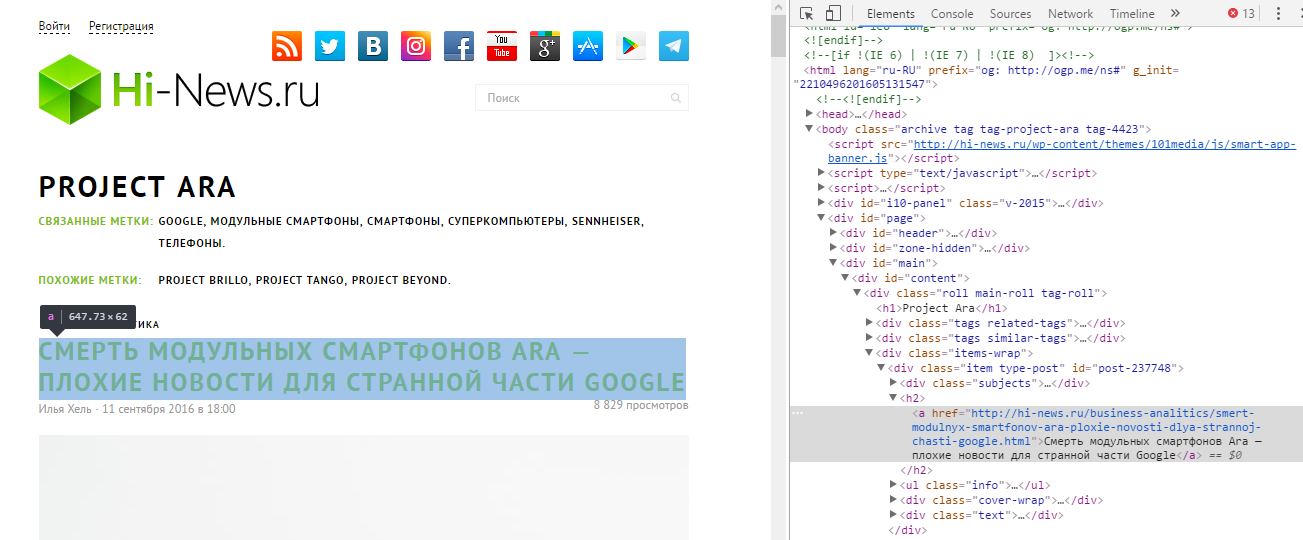Open the SENNHEISER tag link
The image size is (1303, 540).
607,221
